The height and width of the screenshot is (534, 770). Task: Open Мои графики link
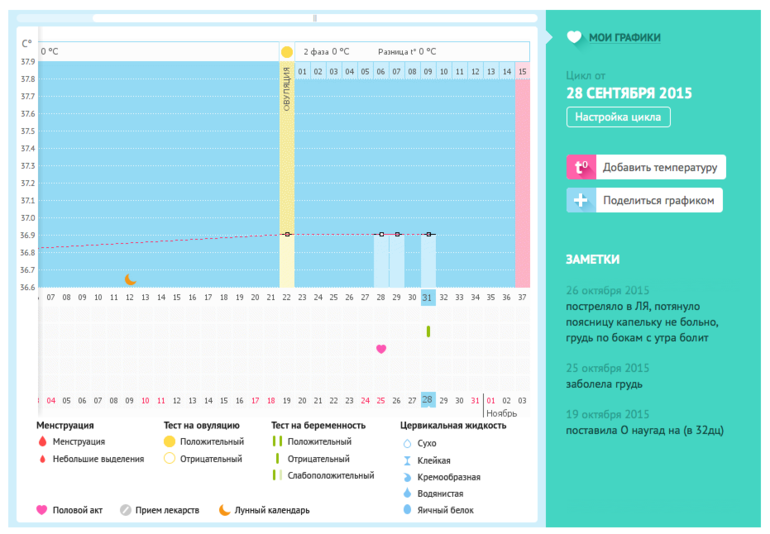[624, 37]
